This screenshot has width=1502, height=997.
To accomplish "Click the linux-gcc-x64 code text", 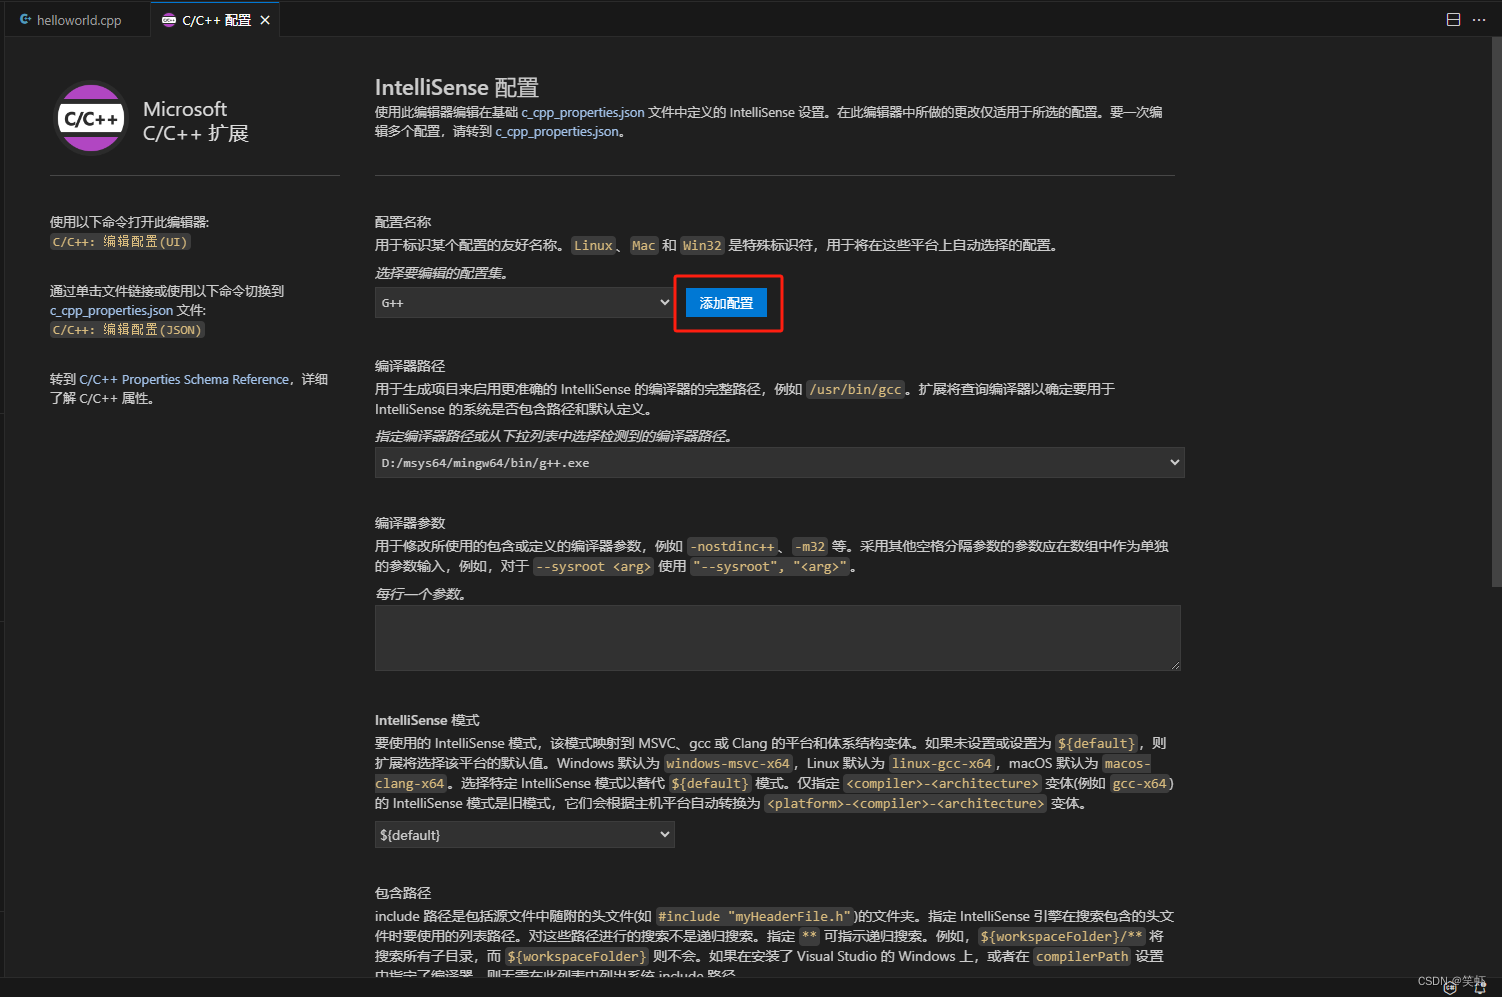I will pyautogui.click(x=942, y=763).
